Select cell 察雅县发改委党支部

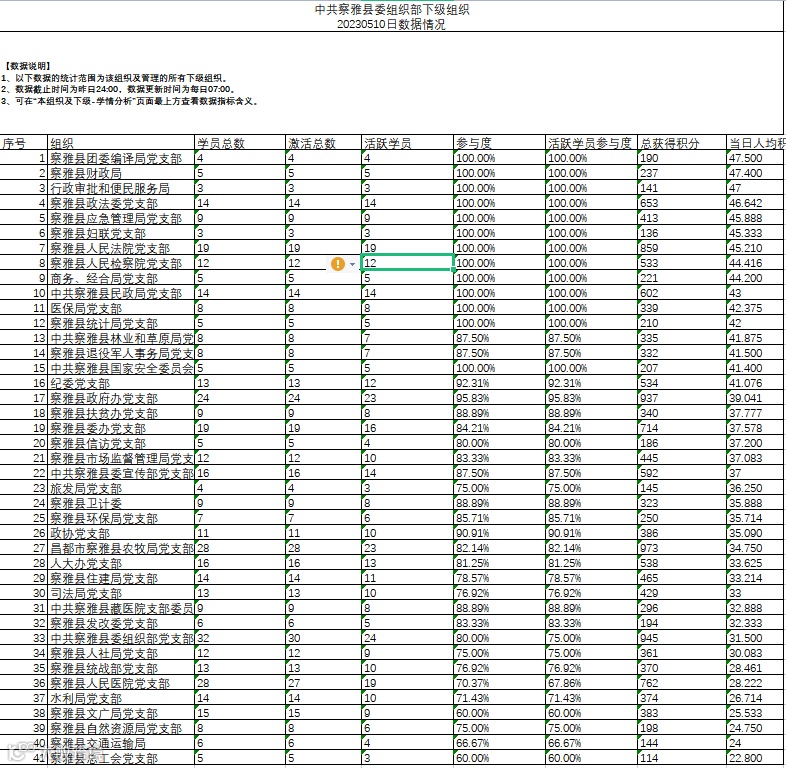[x=121, y=623]
